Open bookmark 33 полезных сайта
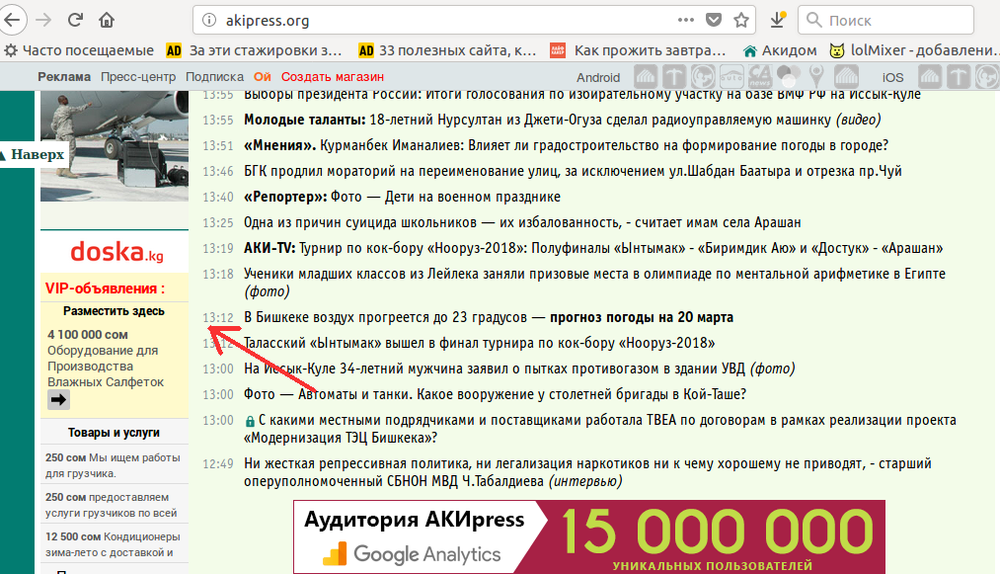The height and width of the screenshot is (574, 1000). pyautogui.click(x=448, y=50)
